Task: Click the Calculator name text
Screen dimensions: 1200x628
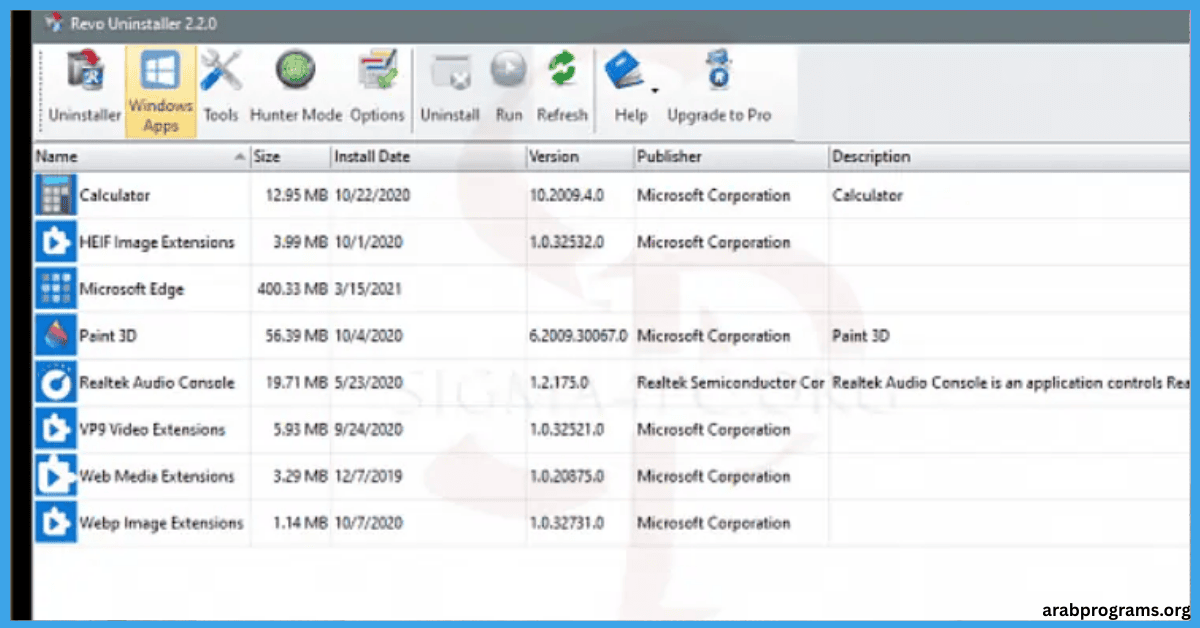Action: [x=115, y=196]
